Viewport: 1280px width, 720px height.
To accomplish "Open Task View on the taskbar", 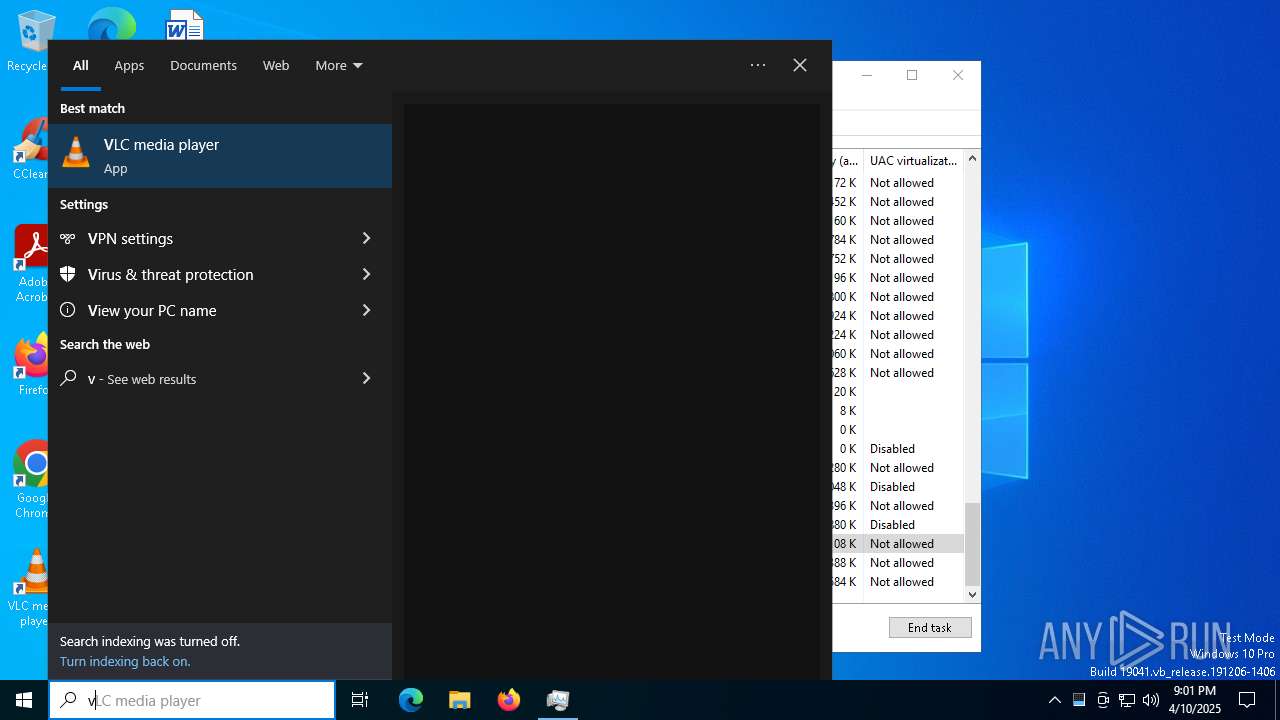I will pyautogui.click(x=360, y=700).
